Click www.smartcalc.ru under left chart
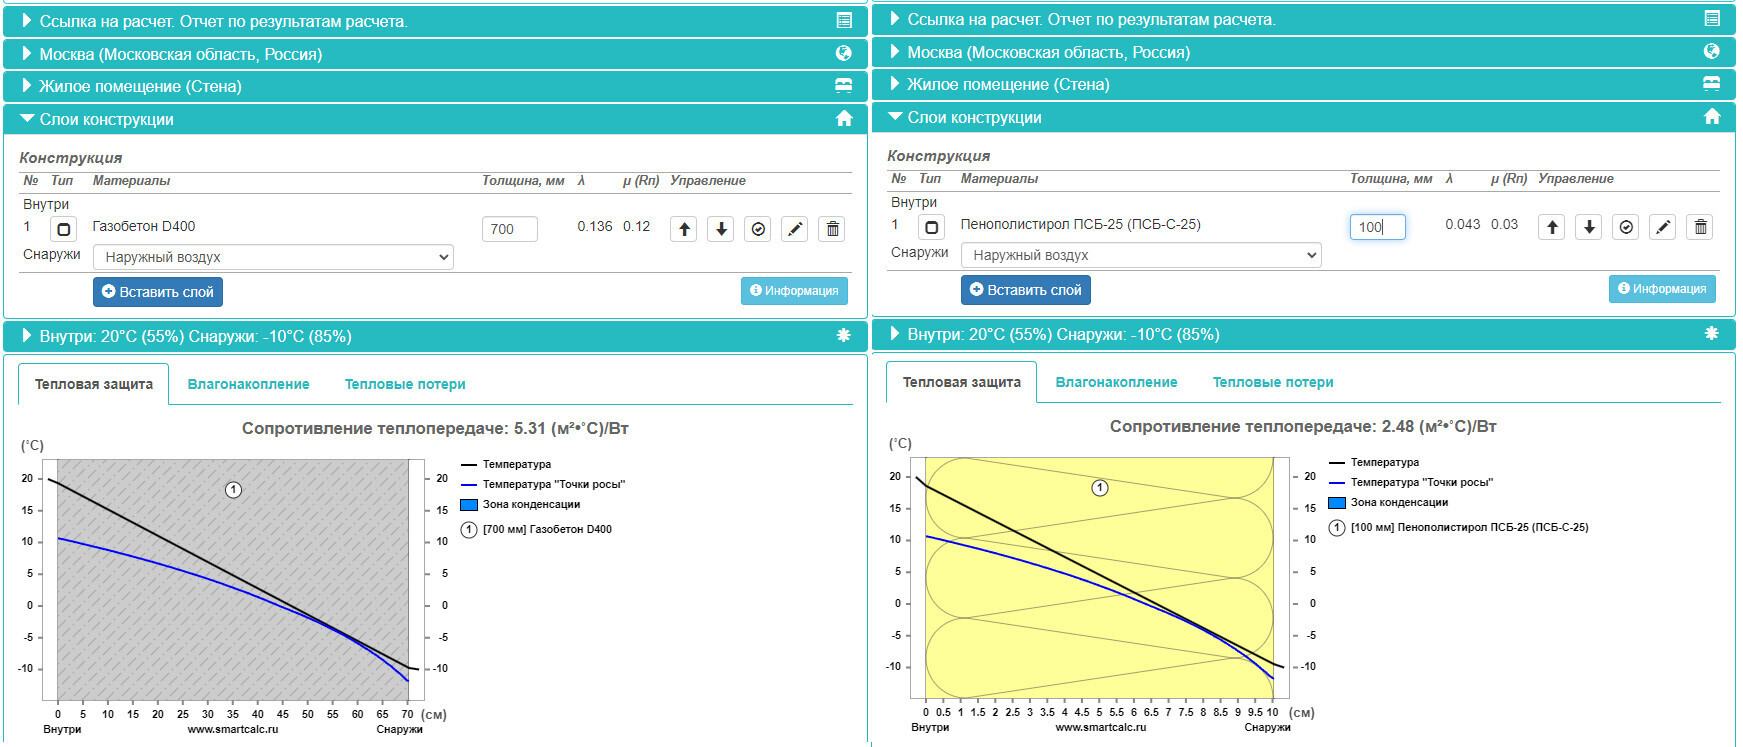The width and height of the screenshot is (1743, 747). [x=233, y=729]
